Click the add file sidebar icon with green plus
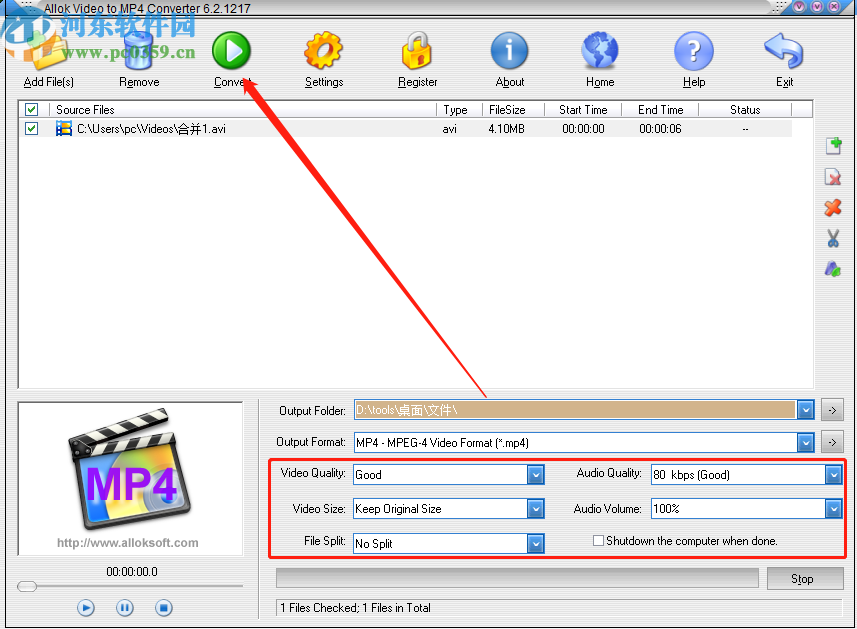Viewport: 857px width, 629px height. (x=833, y=146)
